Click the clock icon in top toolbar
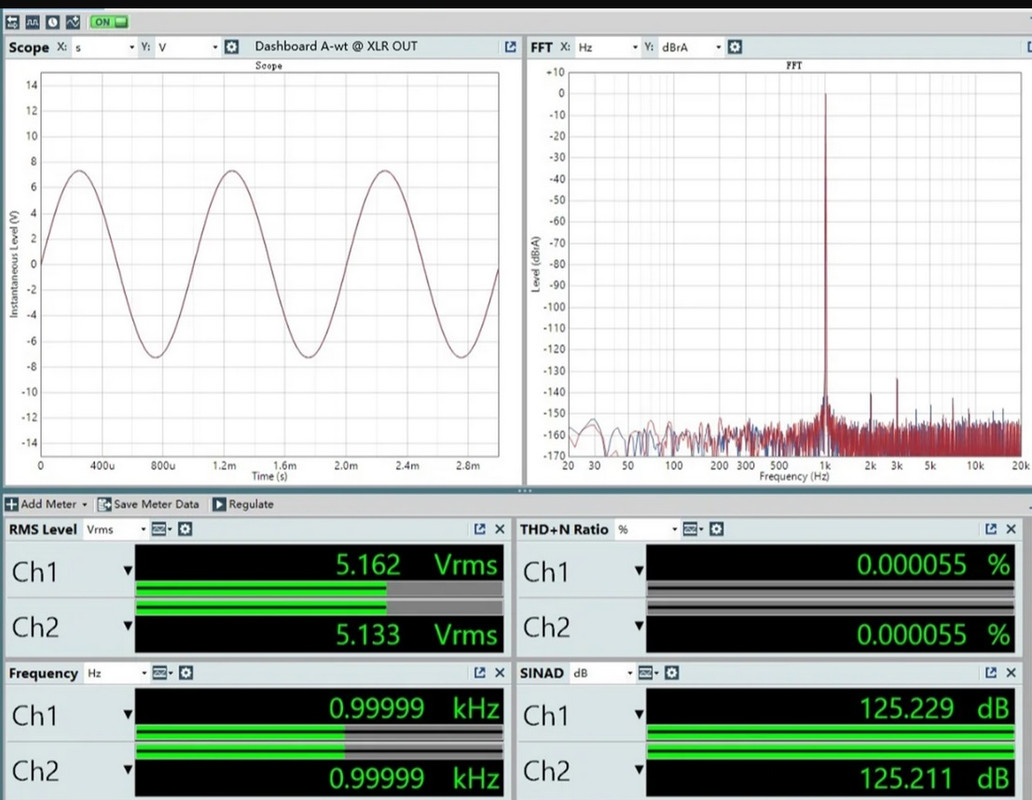The image size is (1032, 800). [x=53, y=22]
